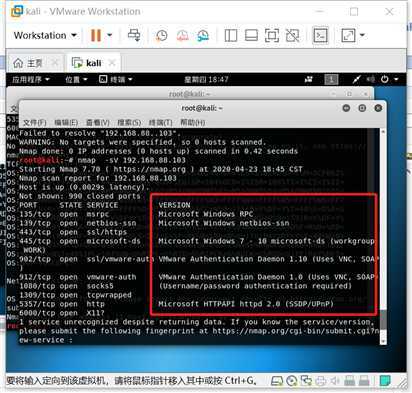Click the CD/DVD drive status icon

[x=292, y=381]
